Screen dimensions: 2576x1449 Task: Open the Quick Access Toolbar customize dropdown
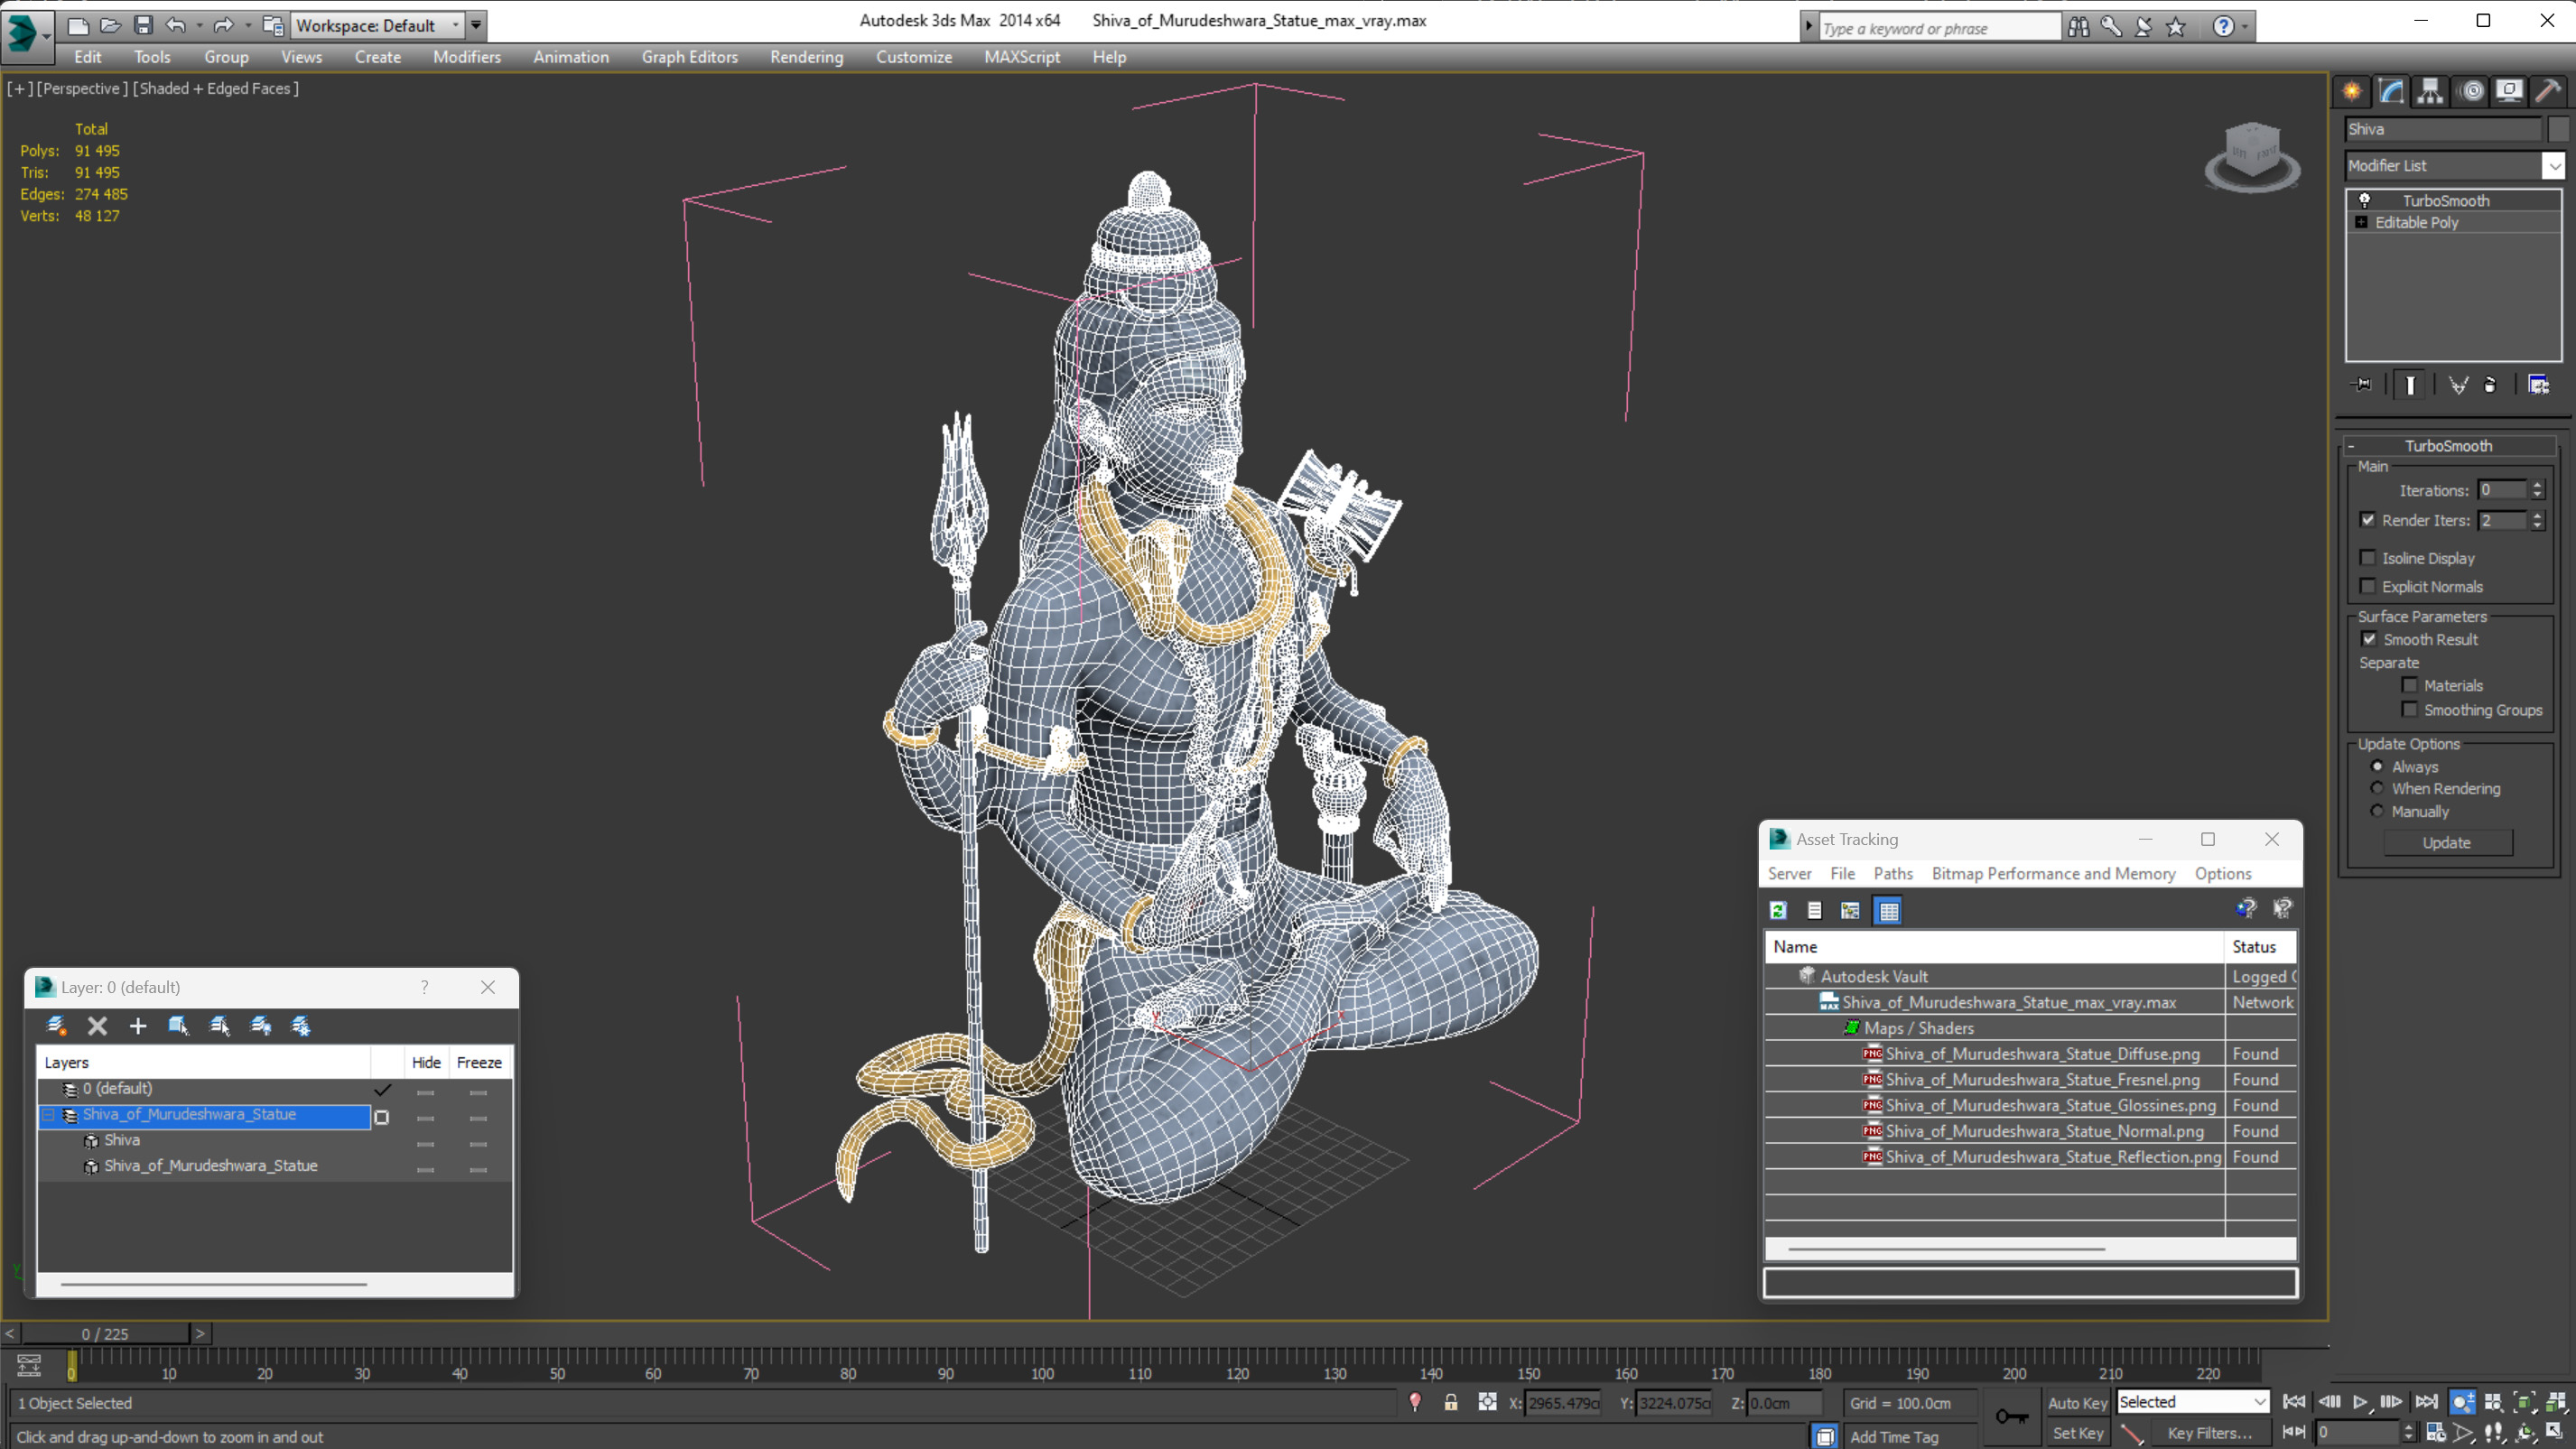tap(476, 25)
